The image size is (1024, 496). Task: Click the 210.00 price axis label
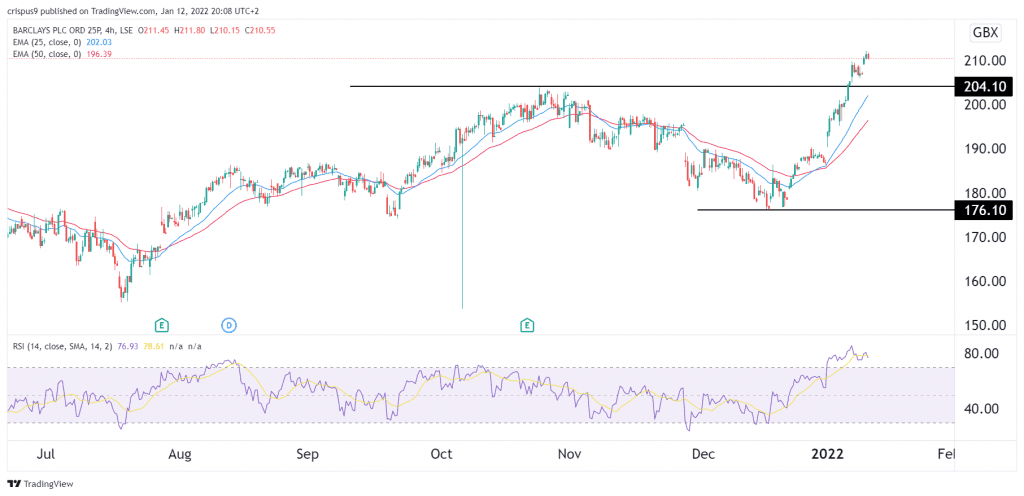[x=987, y=61]
